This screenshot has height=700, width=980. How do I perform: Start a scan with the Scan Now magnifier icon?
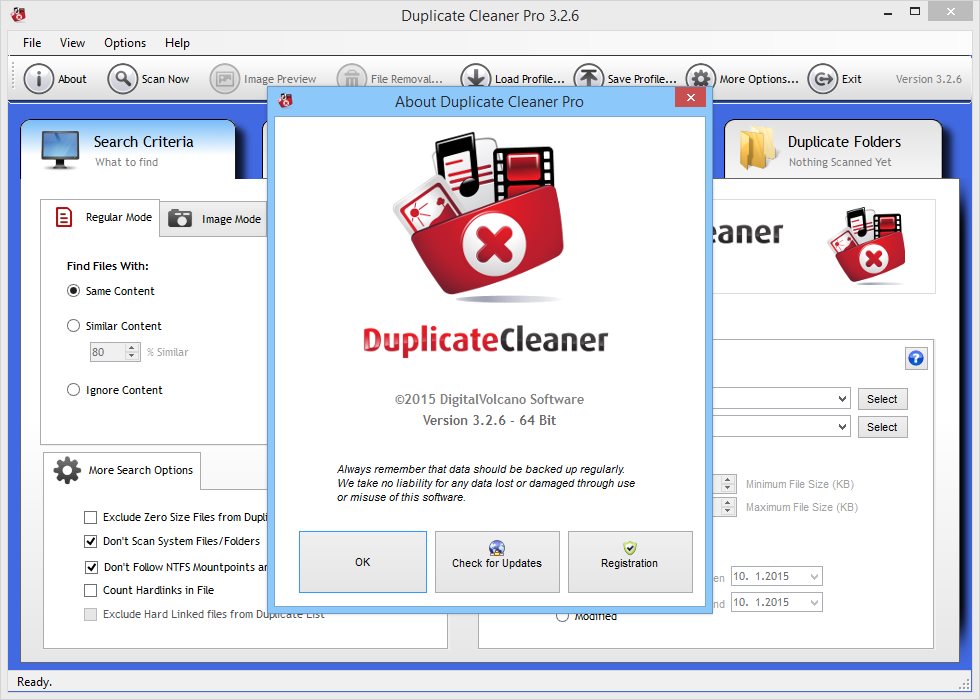click(x=122, y=79)
